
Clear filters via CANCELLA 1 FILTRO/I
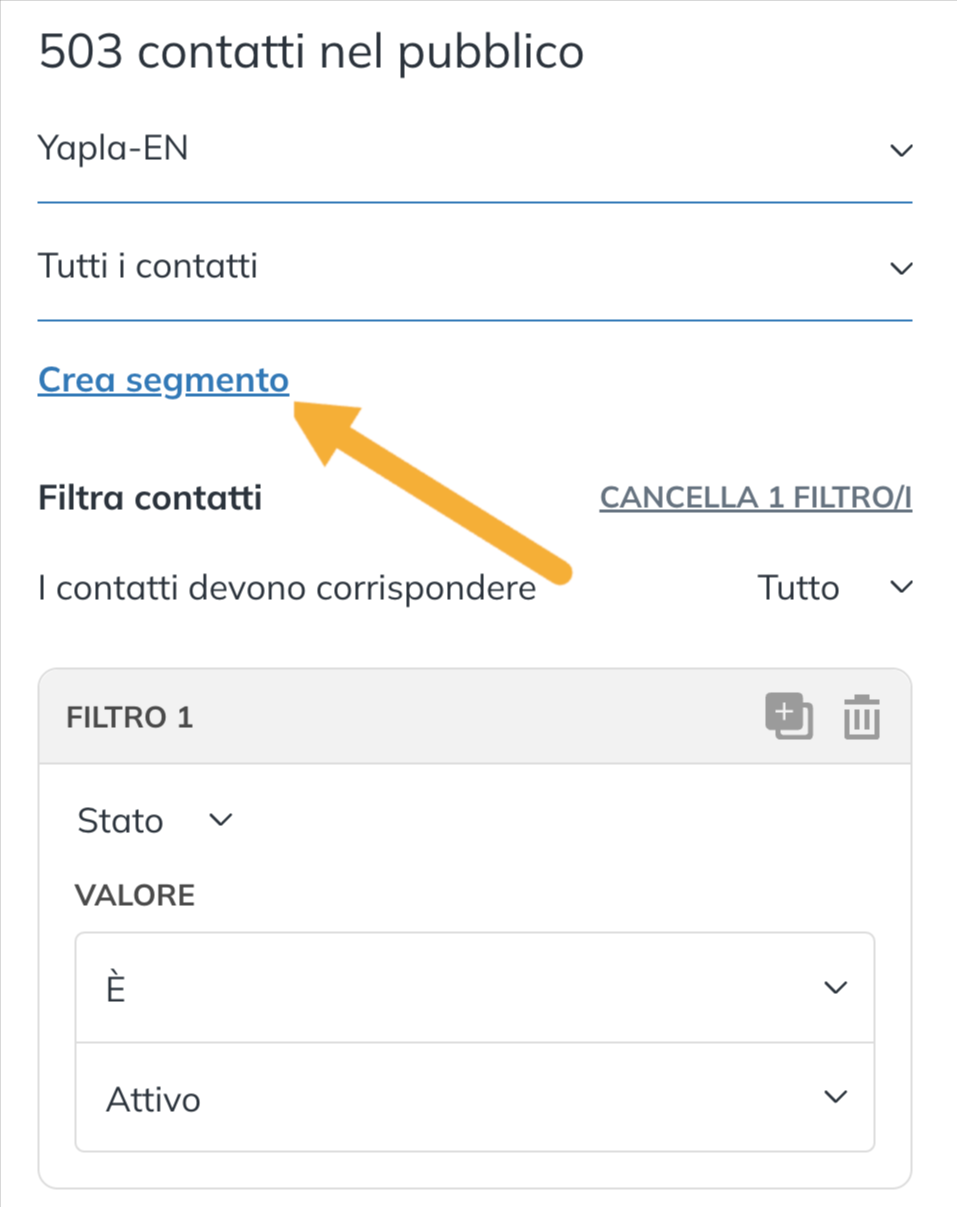point(756,497)
